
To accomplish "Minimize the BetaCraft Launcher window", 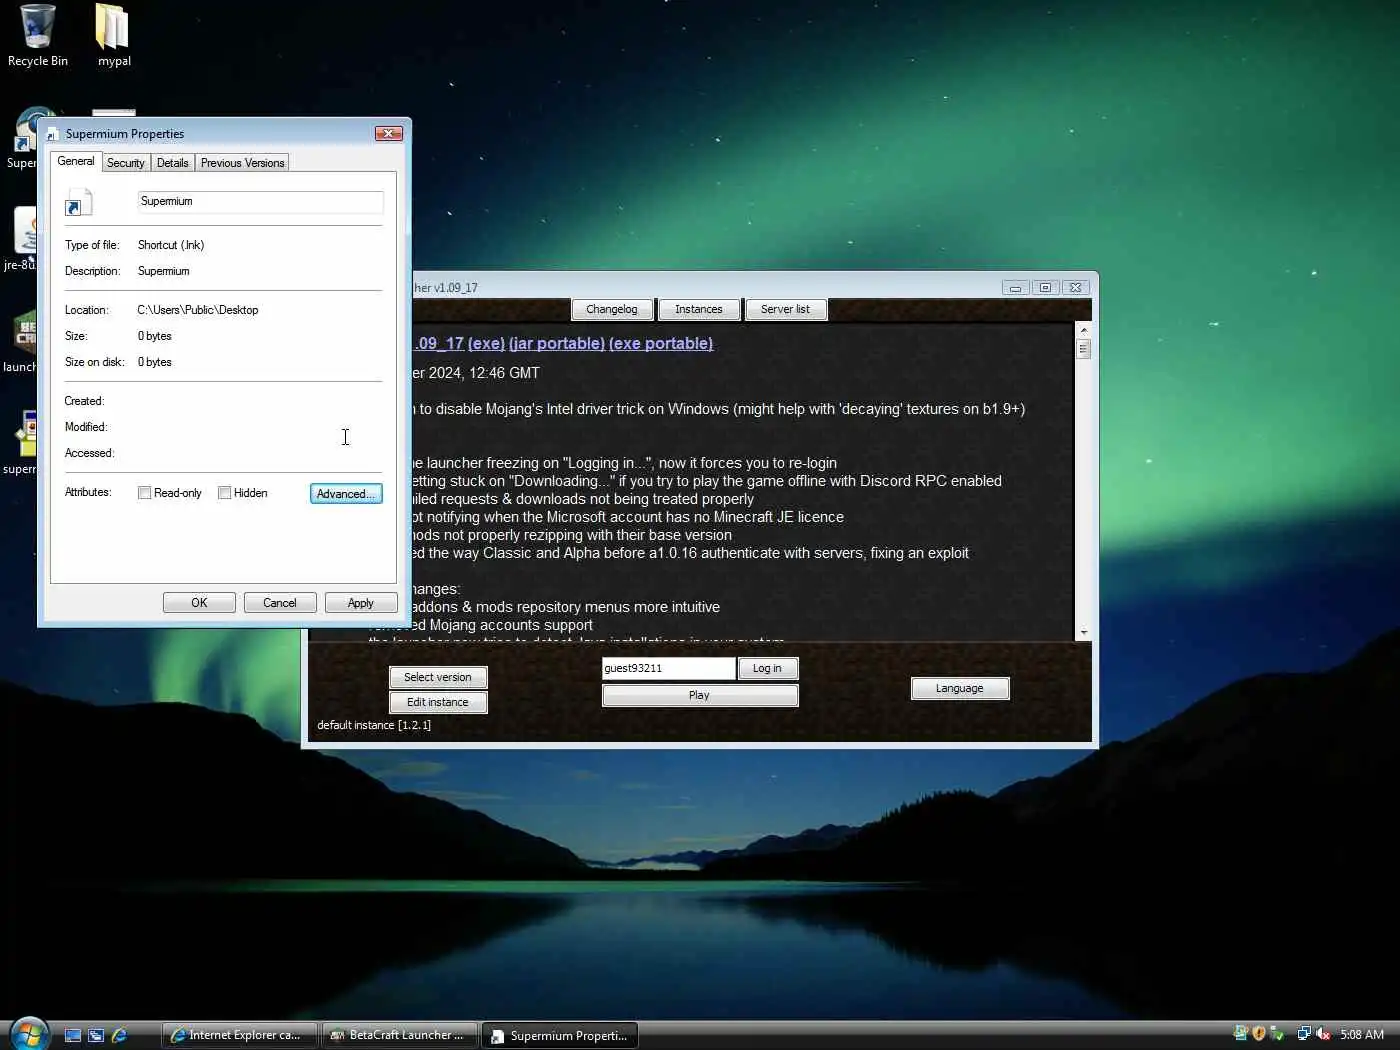I will (x=1015, y=288).
